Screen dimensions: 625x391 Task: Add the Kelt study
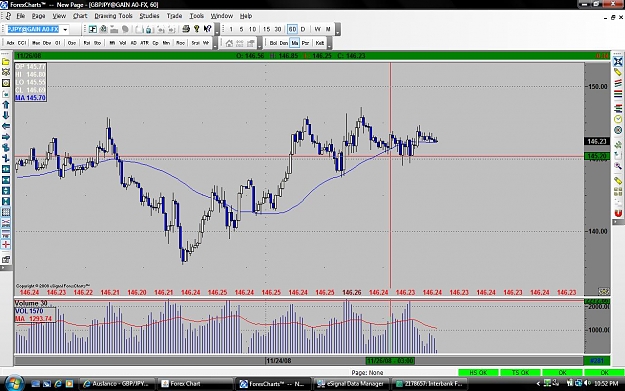tap(320, 43)
